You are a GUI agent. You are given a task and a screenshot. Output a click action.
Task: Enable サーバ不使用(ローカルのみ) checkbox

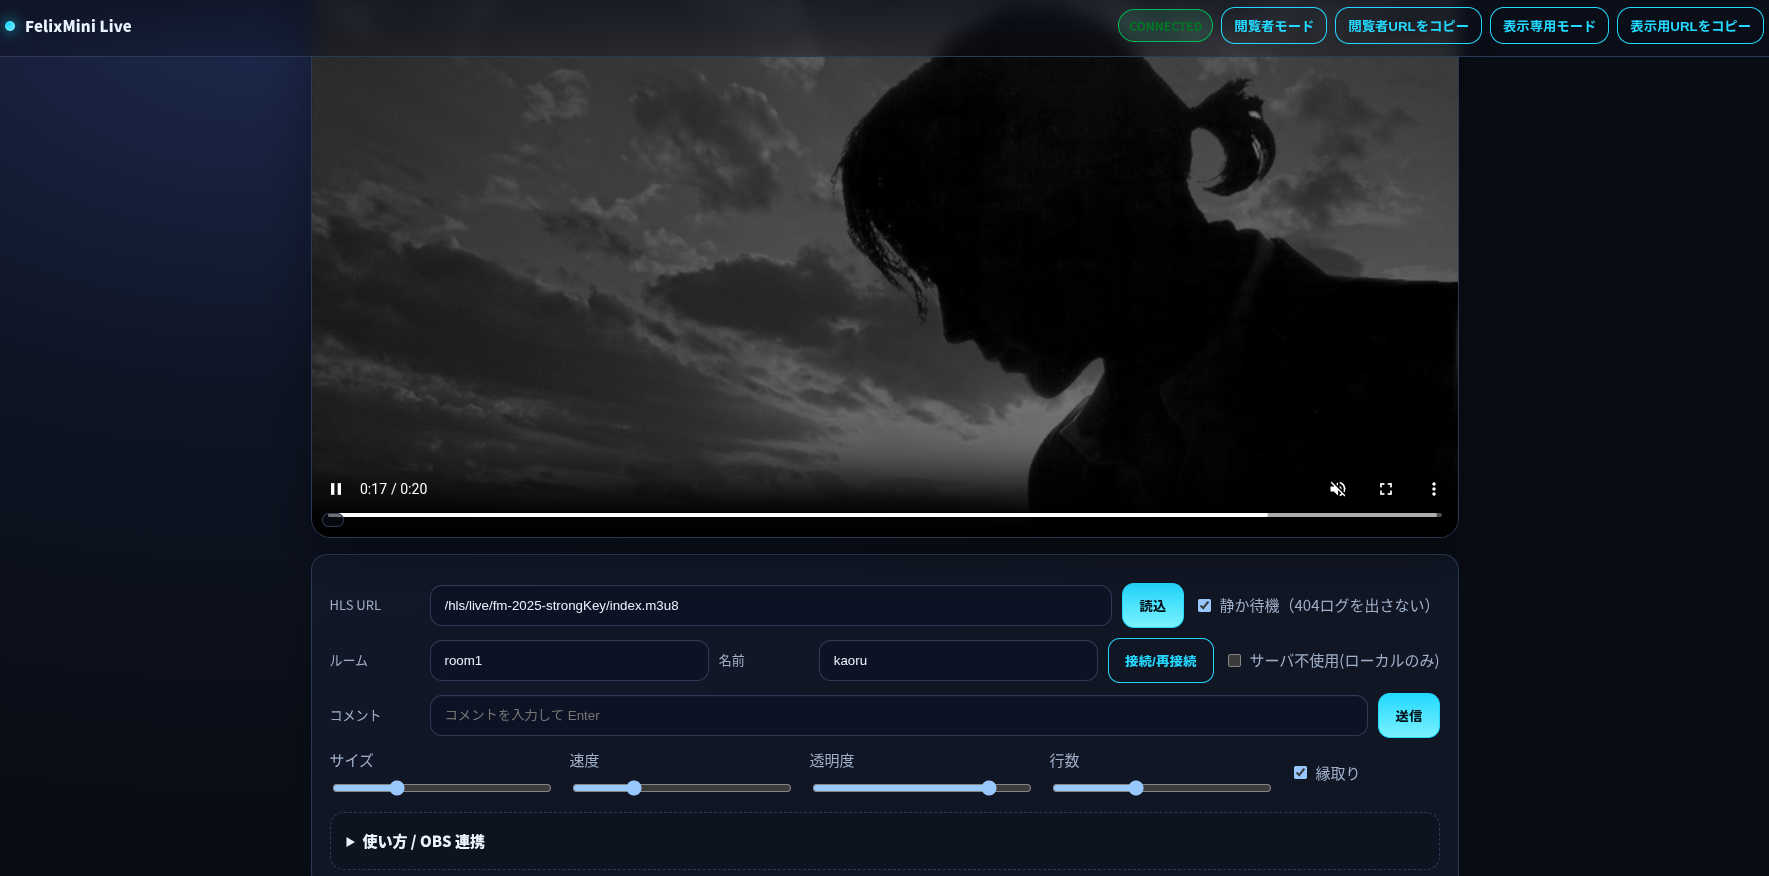click(x=1234, y=661)
